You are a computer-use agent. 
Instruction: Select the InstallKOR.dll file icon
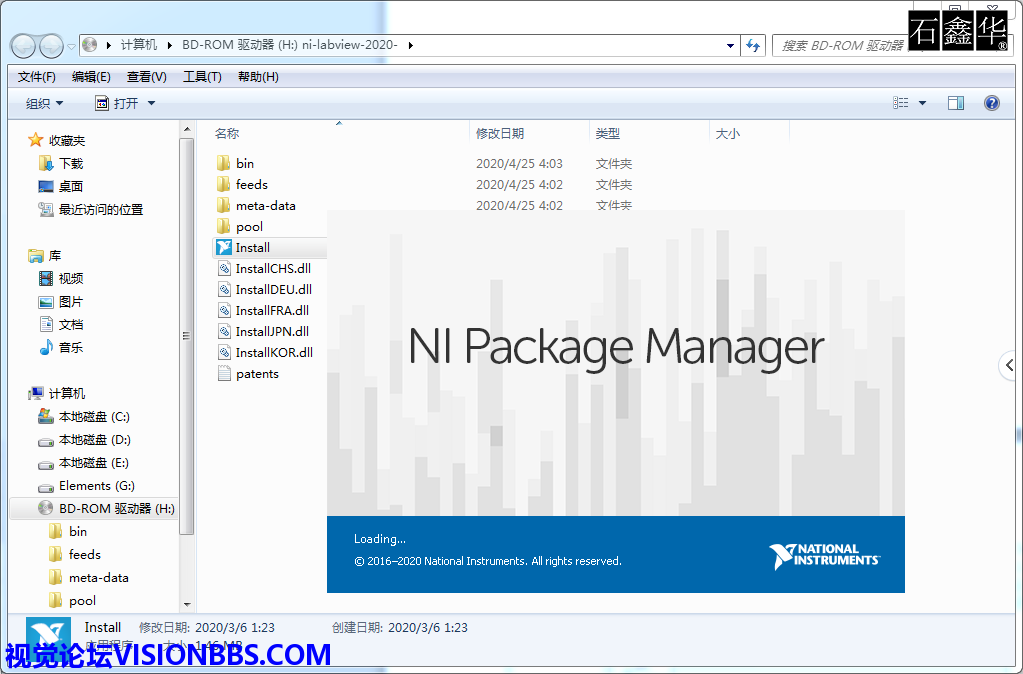(224, 352)
